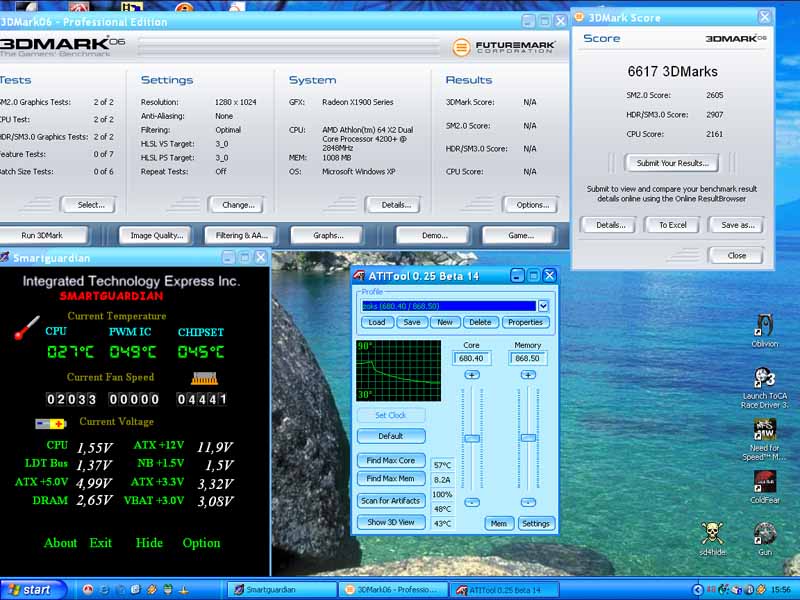Click the Run 3DMark button
The image size is (800, 600).
pyautogui.click(x=42, y=235)
